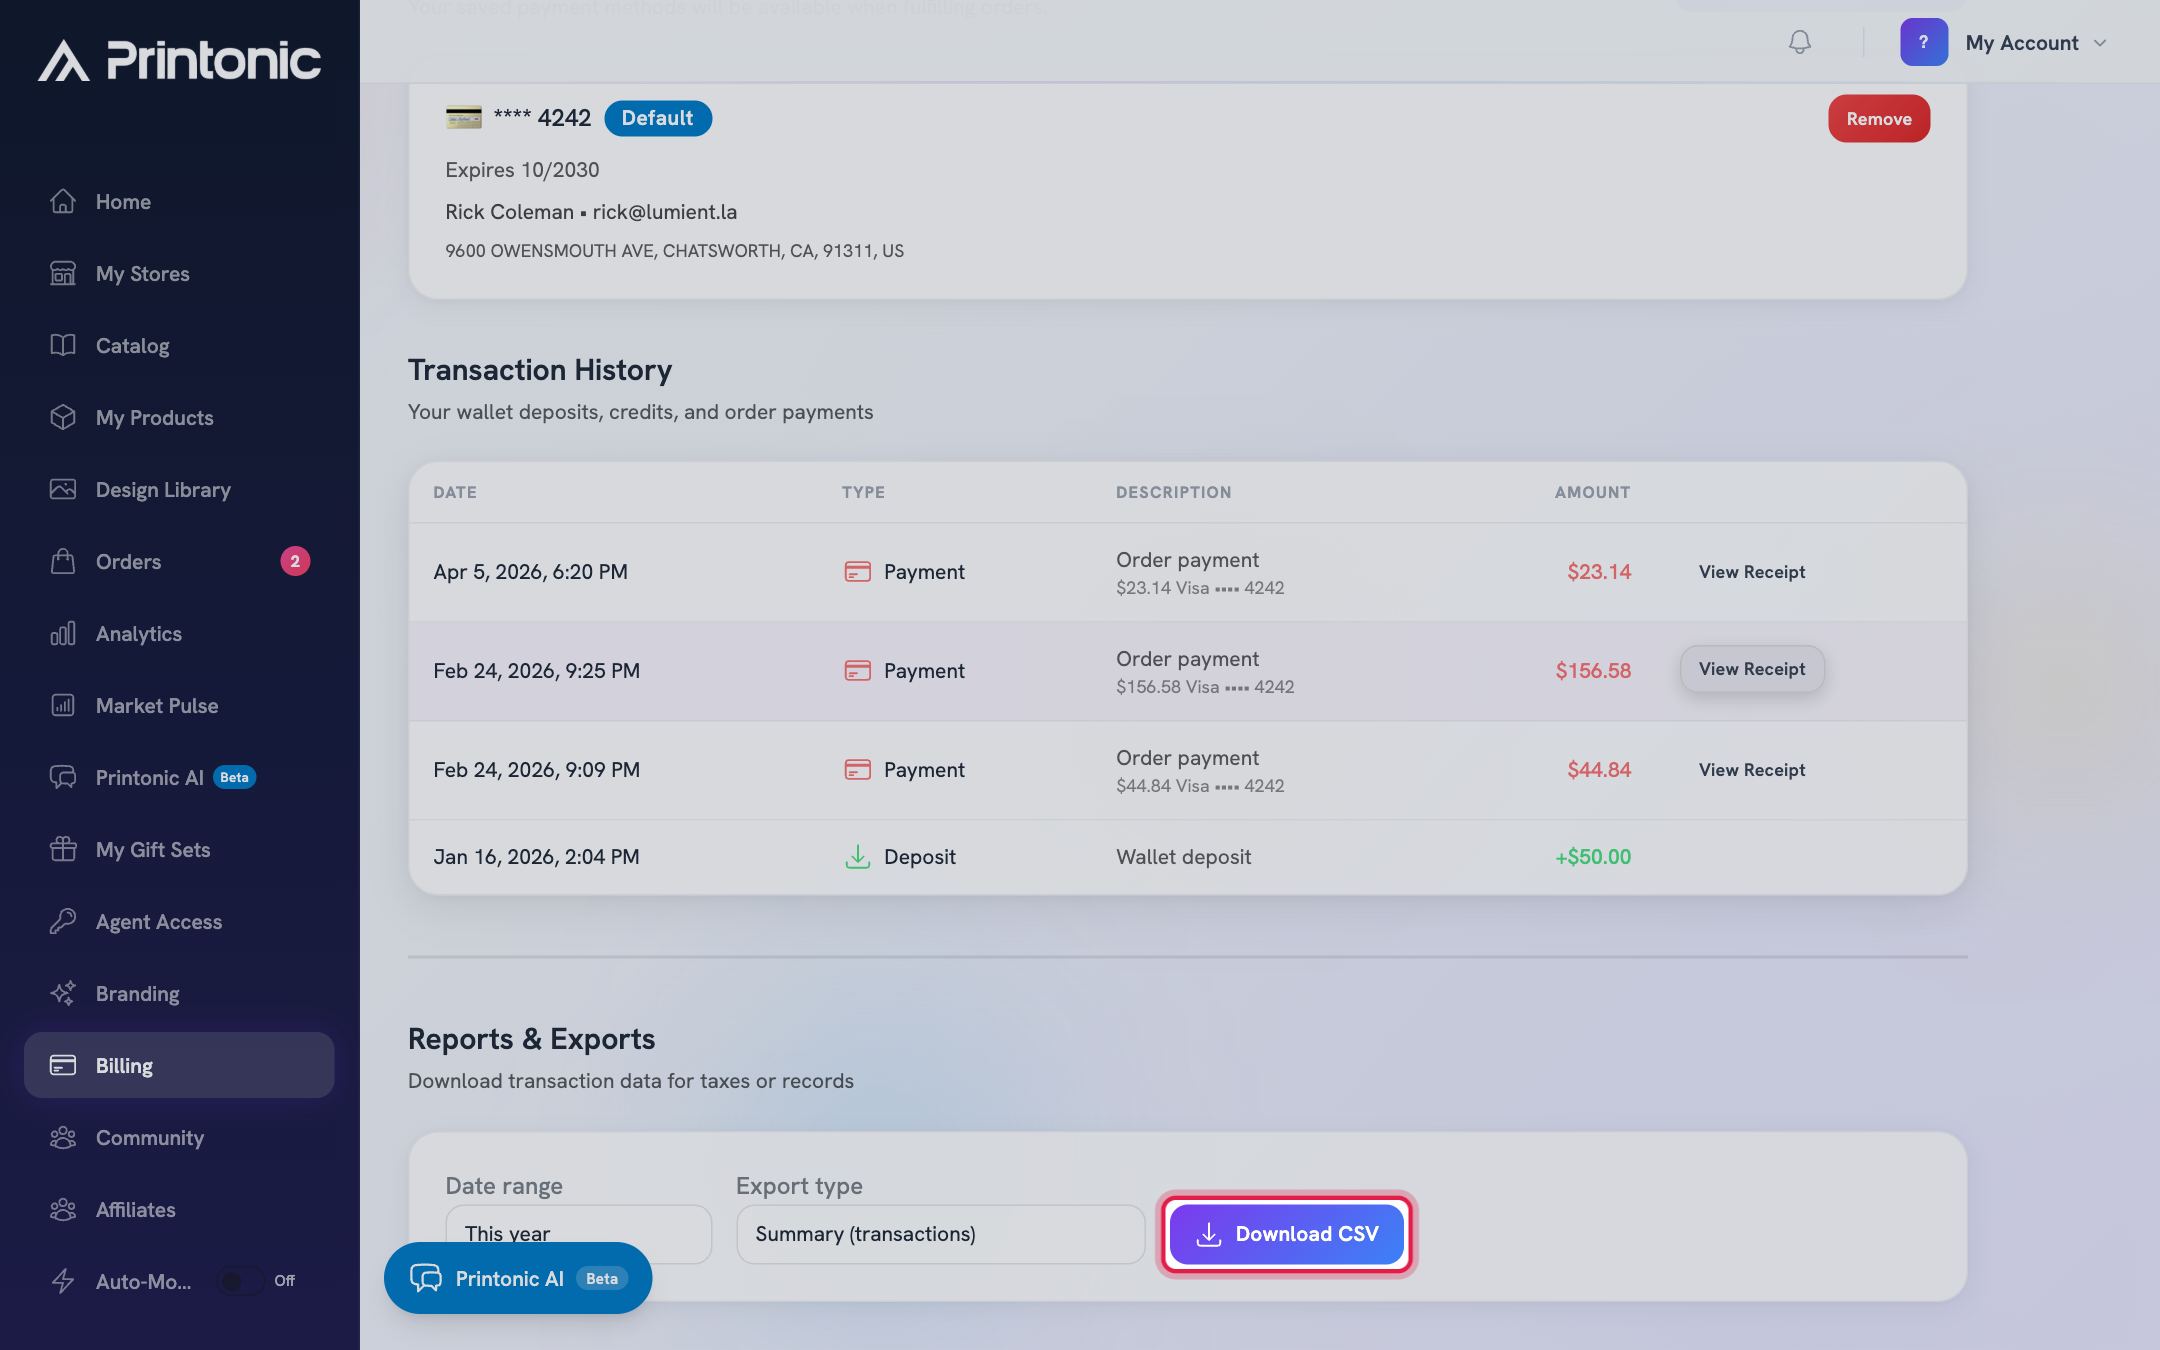Screen dimensions: 2160x1350
Task: Open the Export type dropdown
Action: 940,1233
